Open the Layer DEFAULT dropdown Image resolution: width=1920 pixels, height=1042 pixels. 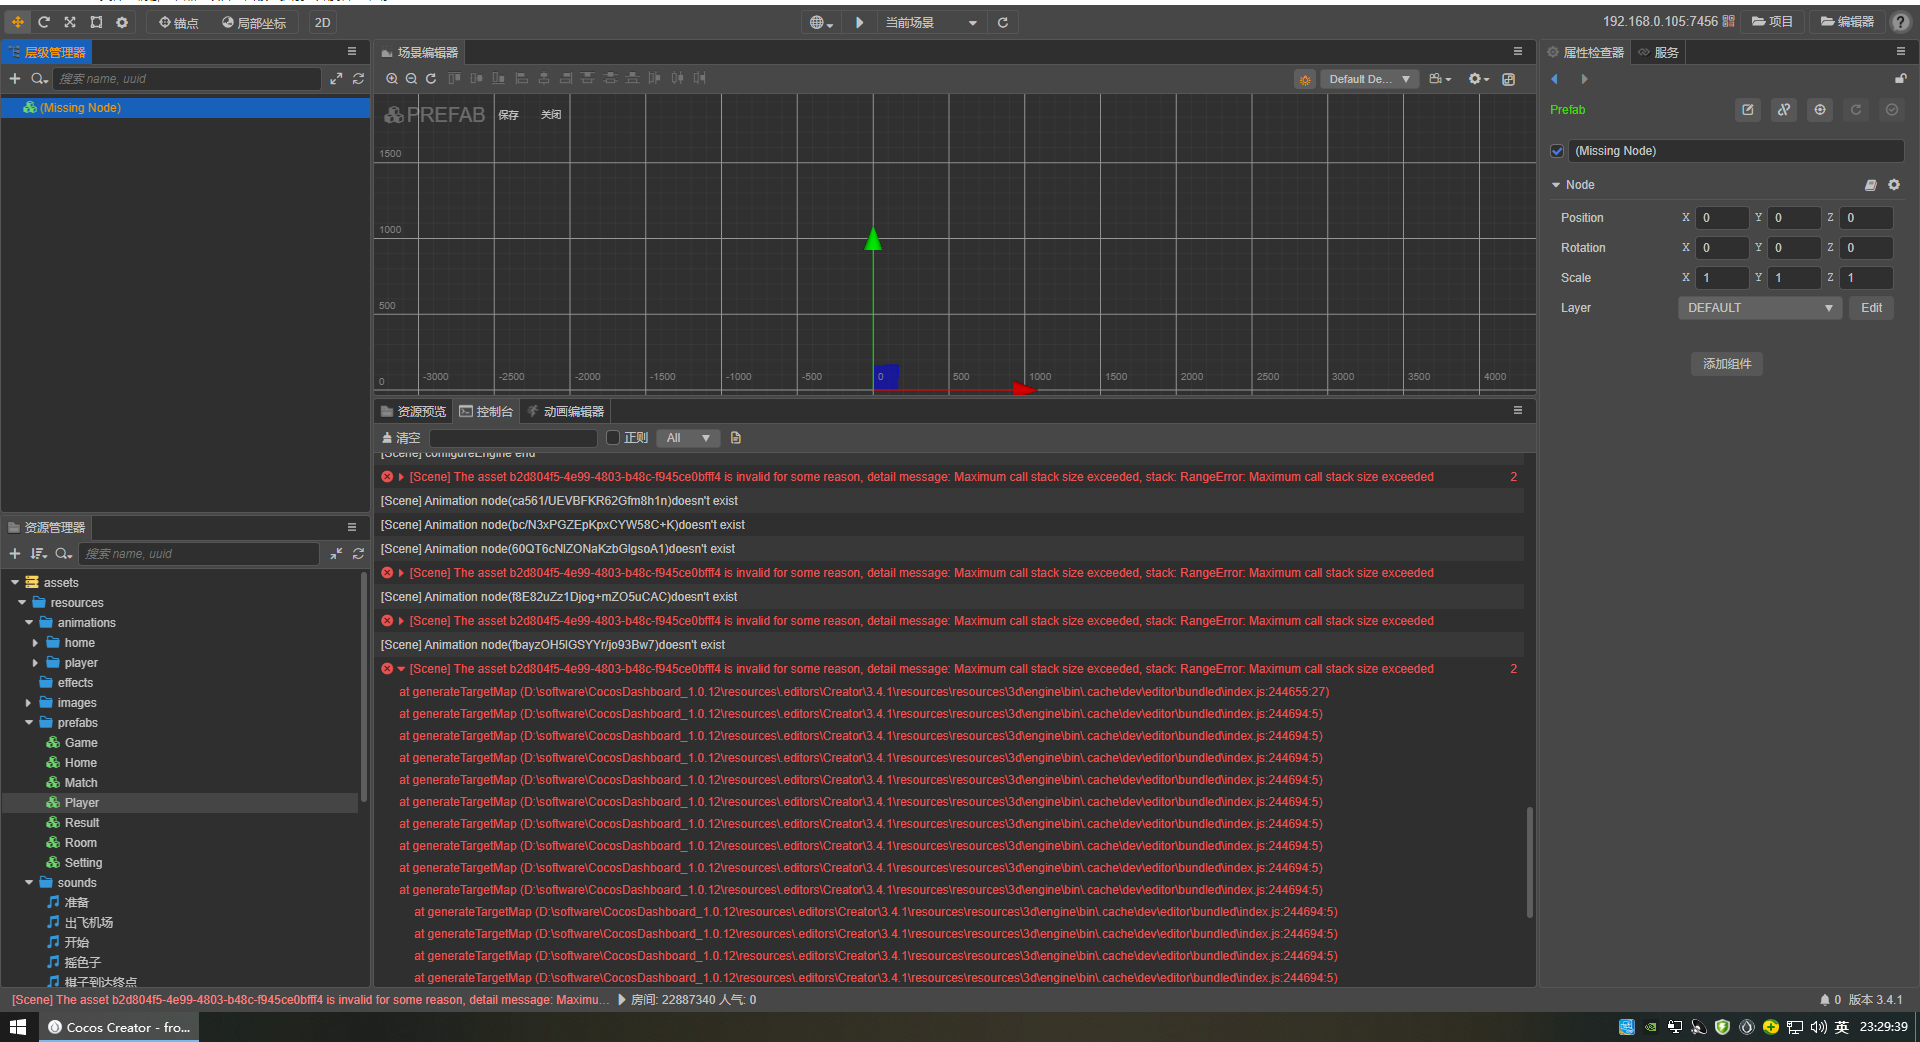tap(1759, 308)
